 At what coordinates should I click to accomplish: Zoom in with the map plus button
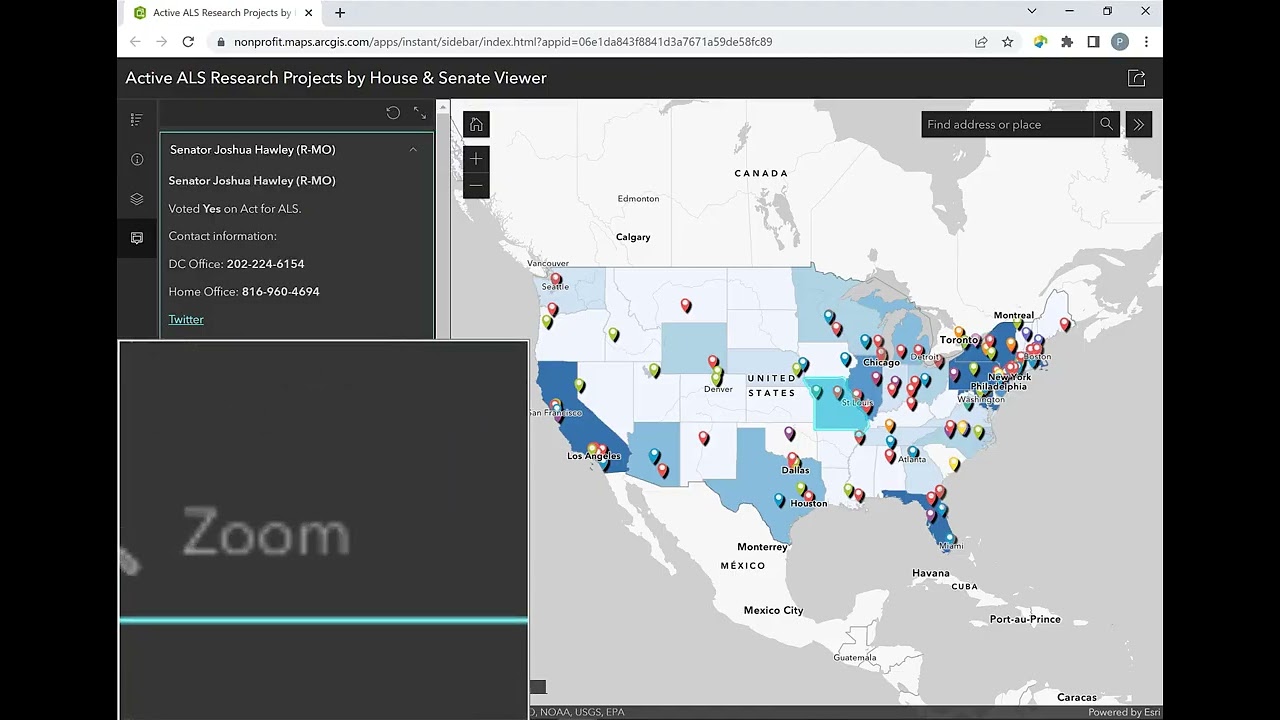click(x=476, y=158)
